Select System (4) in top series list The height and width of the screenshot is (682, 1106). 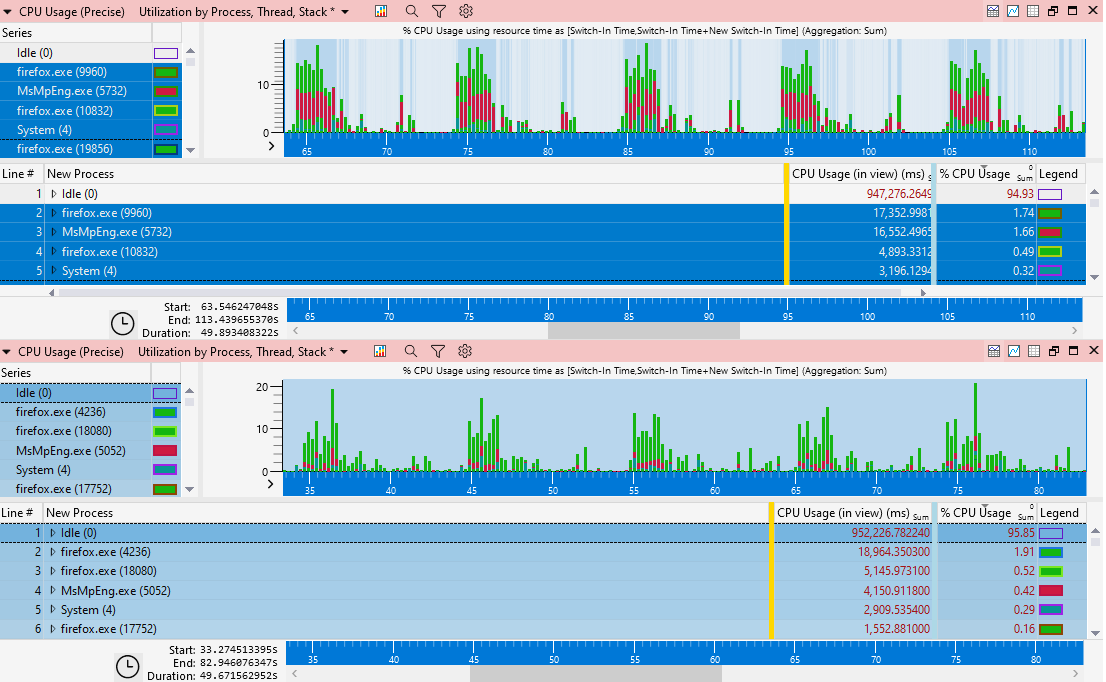(44, 130)
